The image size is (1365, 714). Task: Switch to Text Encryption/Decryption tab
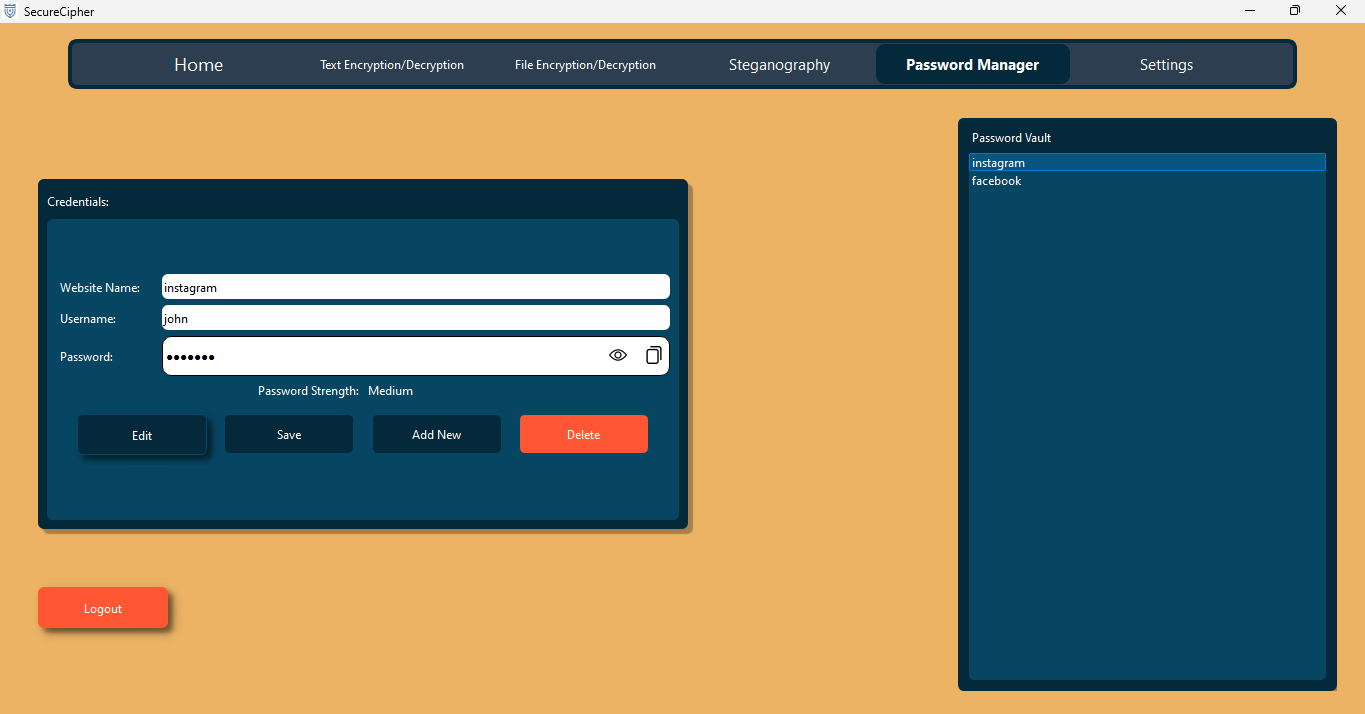[392, 65]
